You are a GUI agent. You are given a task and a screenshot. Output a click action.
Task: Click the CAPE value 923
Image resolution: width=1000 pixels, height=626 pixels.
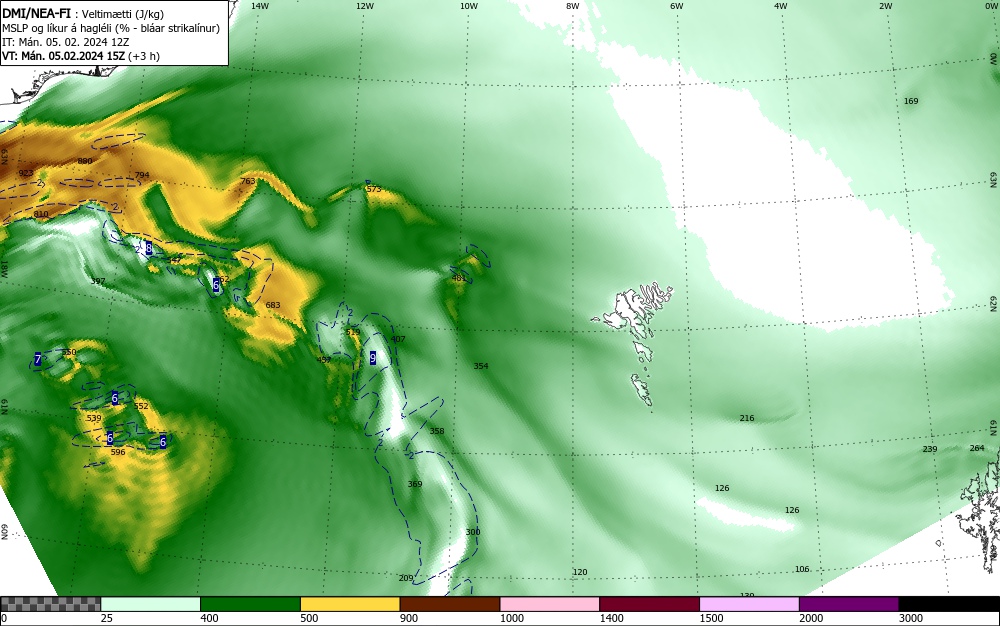tap(26, 173)
